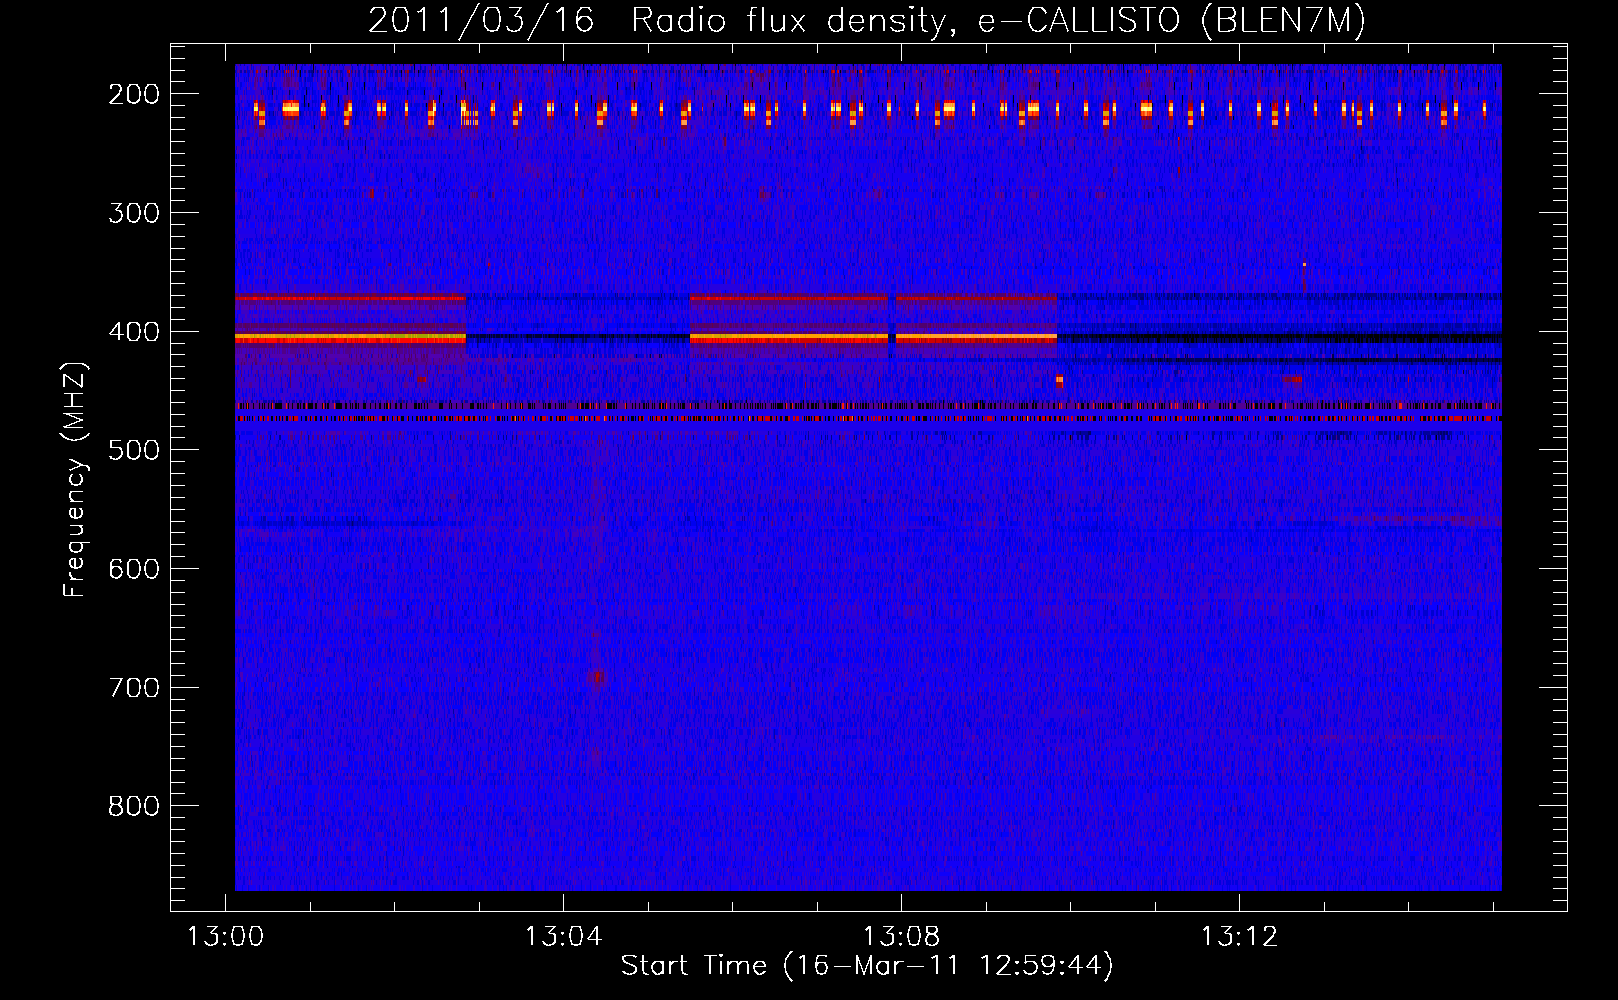Click the 13:12 time axis label
Image resolution: width=1618 pixels, height=1000 pixels.
(1240, 937)
